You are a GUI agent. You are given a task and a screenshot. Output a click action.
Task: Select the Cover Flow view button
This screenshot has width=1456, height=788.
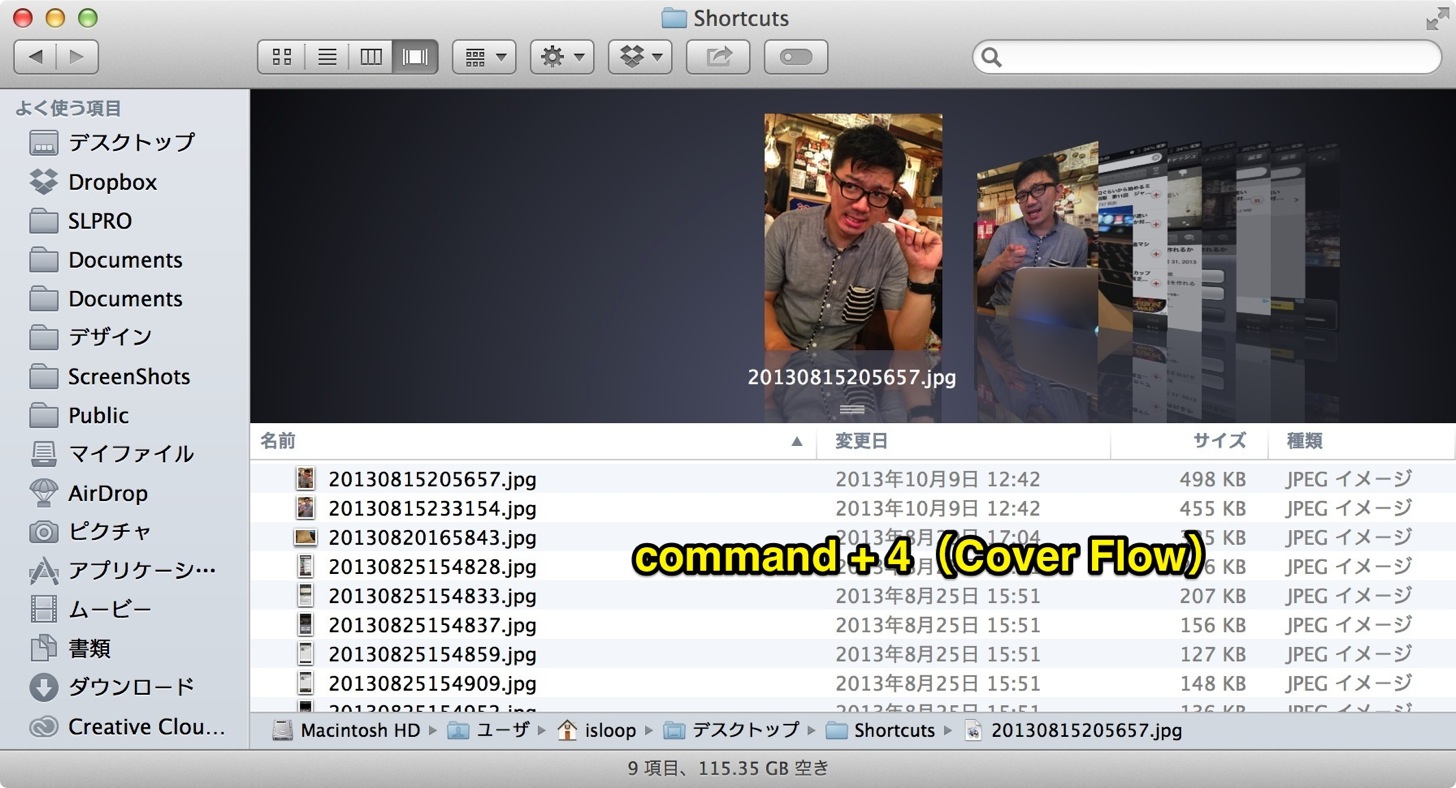pos(415,57)
